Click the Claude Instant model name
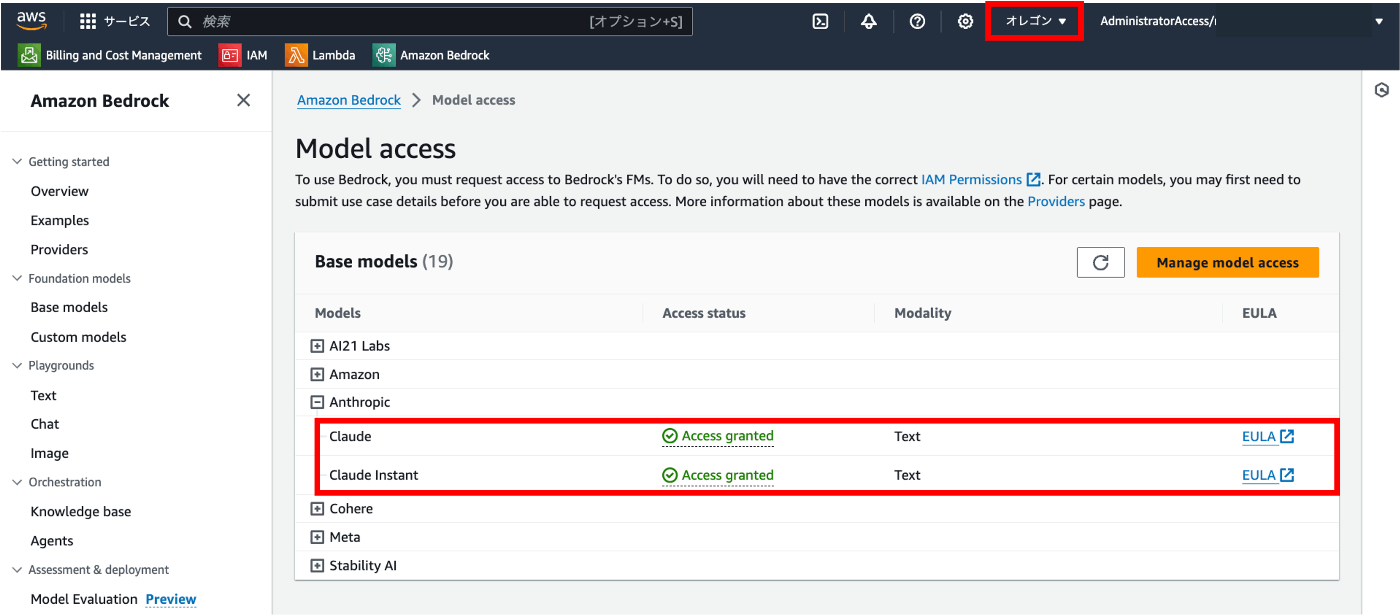This screenshot has width=1400, height=616. 374,475
